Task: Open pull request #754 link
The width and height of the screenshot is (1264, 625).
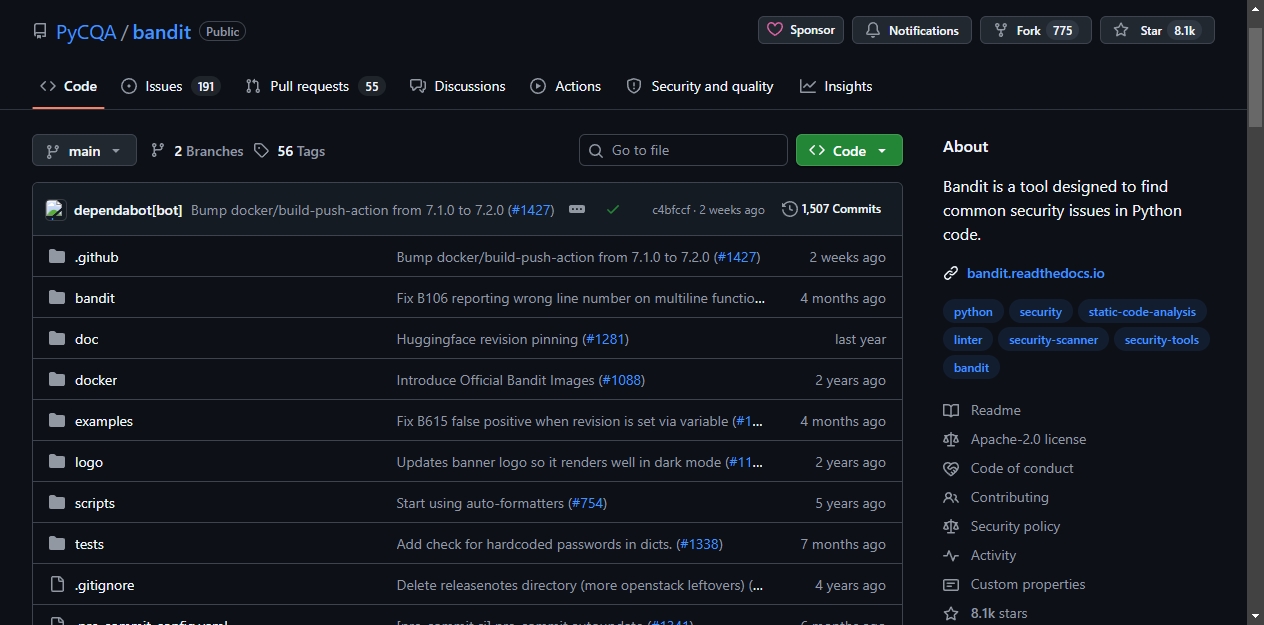Action: pos(588,503)
